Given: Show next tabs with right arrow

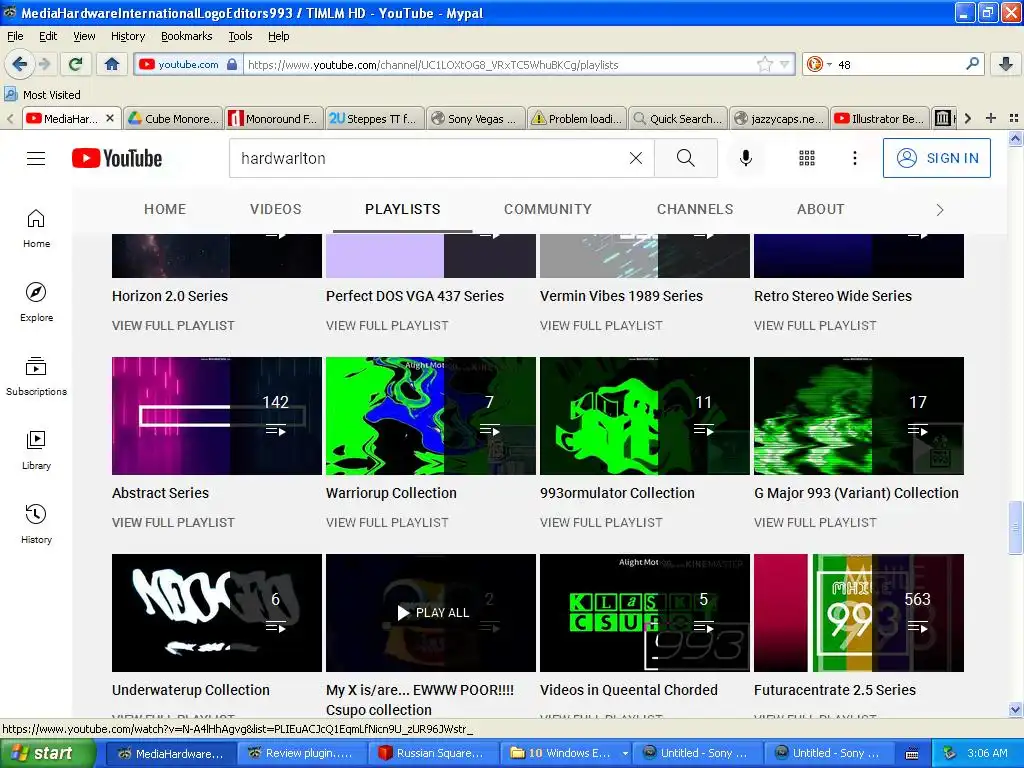Looking at the screenshot, I should tap(968, 118).
